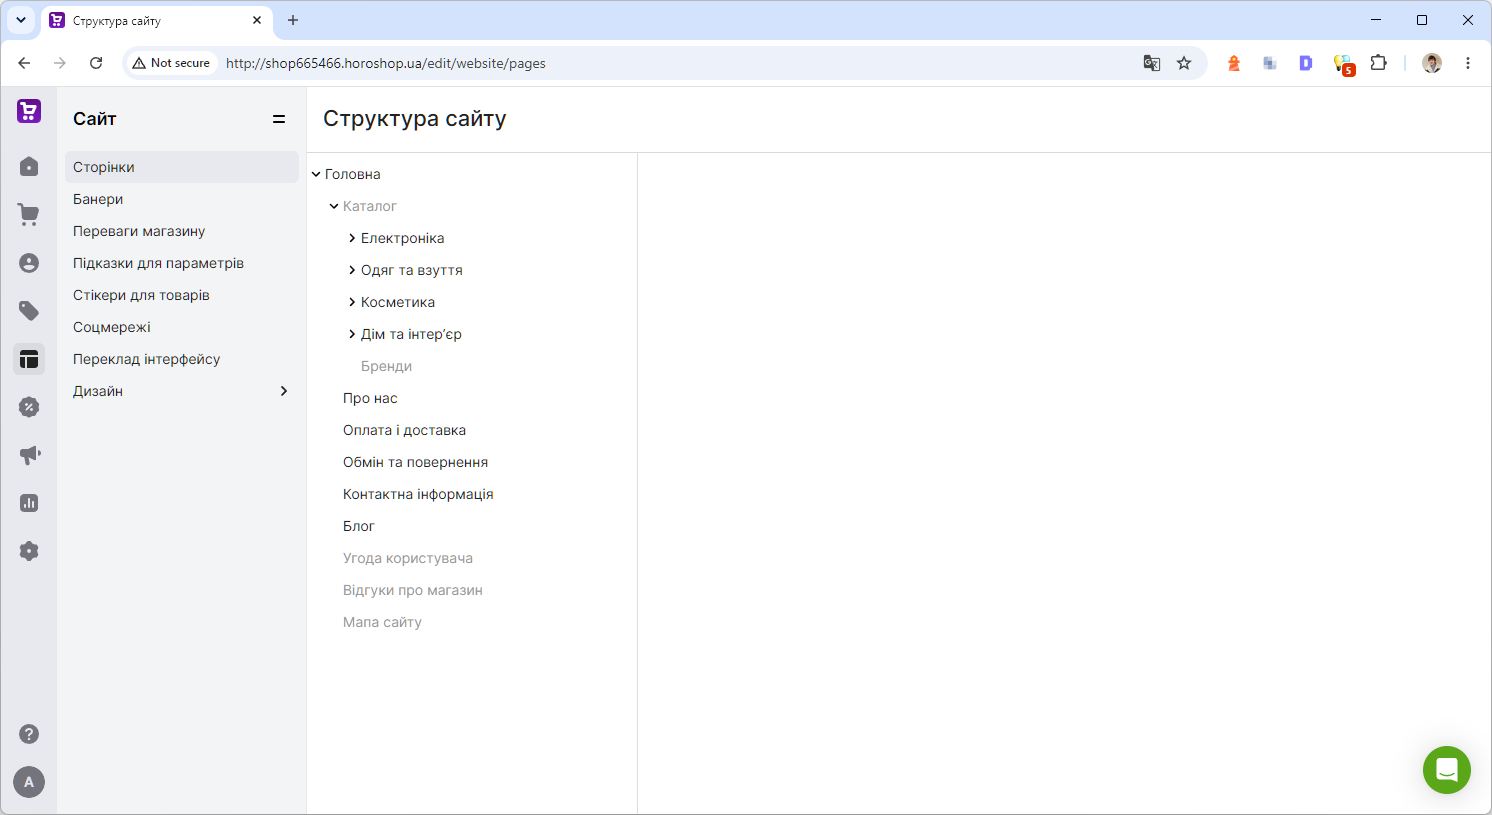Click the Horoshop logo icon
The height and width of the screenshot is (815, 1492).
pyautogui.click(x=29, y=111)
